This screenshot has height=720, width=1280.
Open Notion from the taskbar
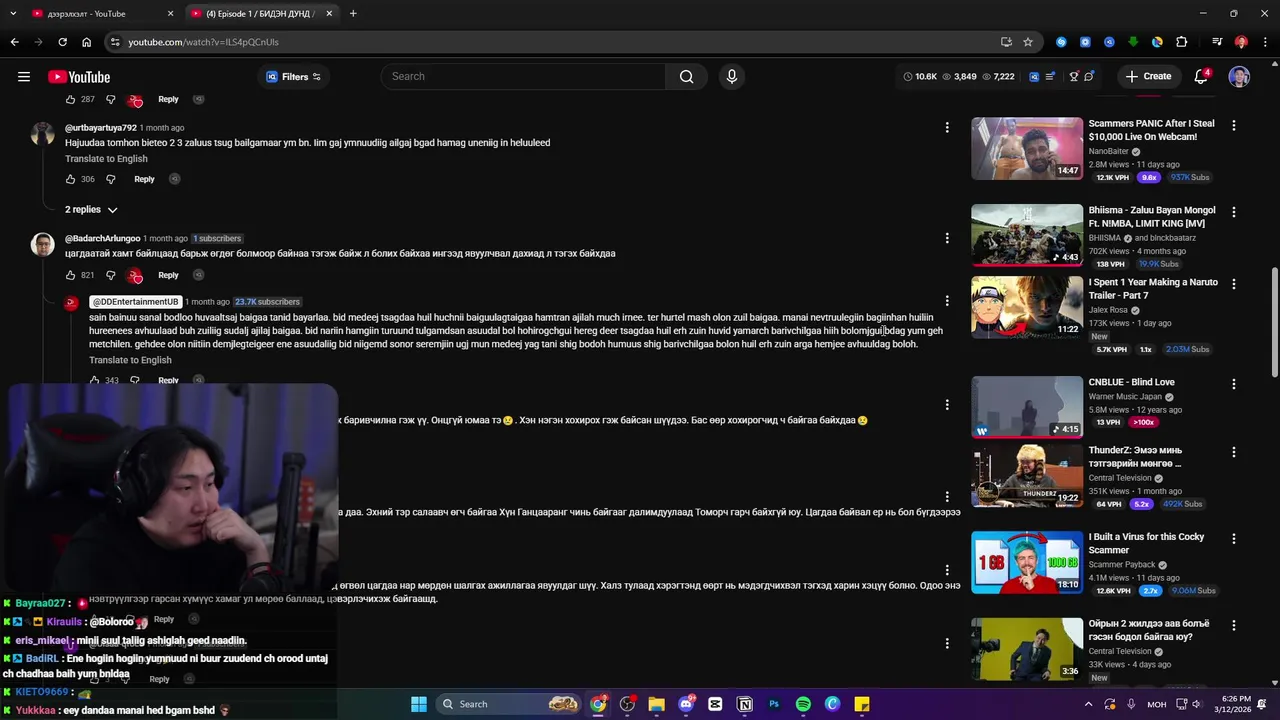745,704
